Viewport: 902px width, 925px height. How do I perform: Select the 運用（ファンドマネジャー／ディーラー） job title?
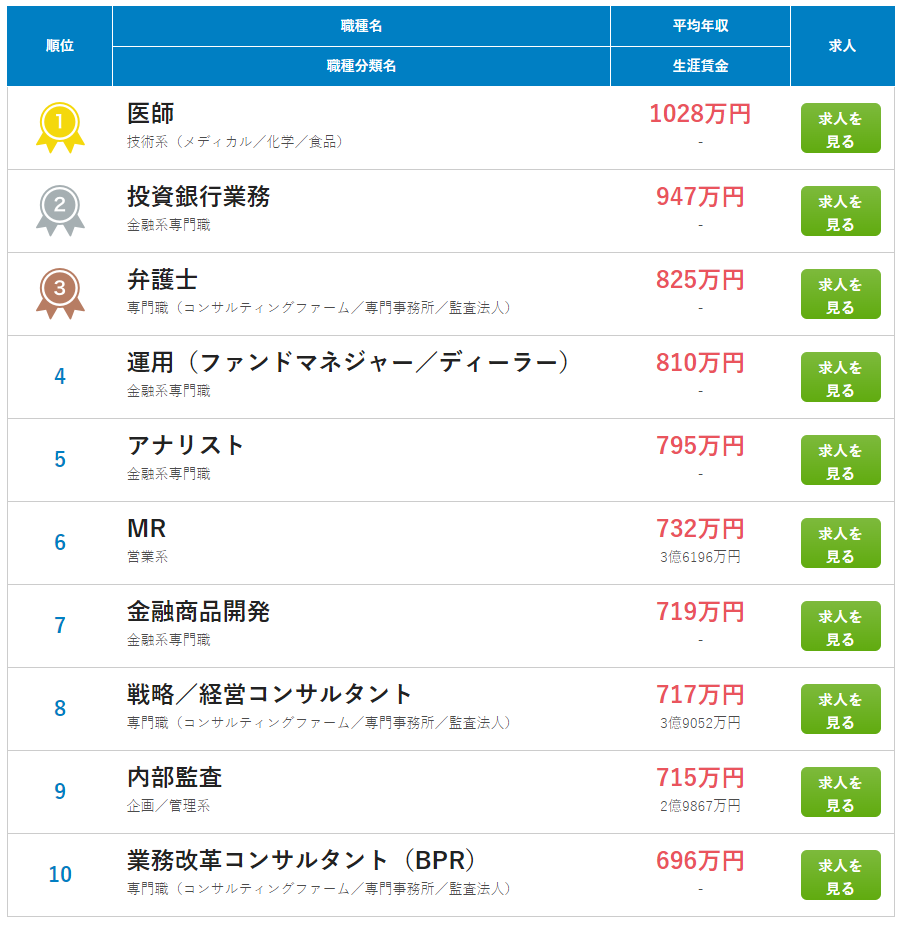348,362
